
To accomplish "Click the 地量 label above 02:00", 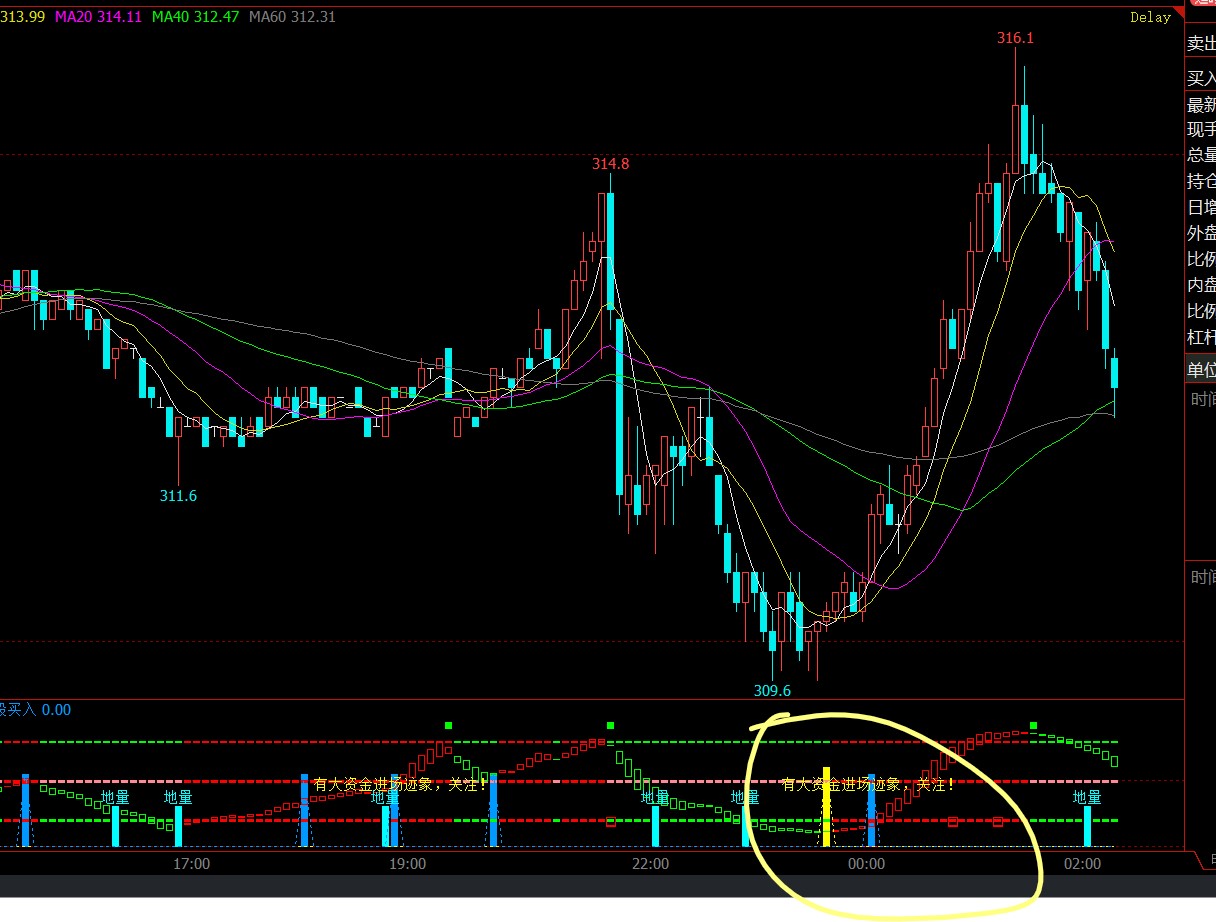I will tap(1087, 797).
